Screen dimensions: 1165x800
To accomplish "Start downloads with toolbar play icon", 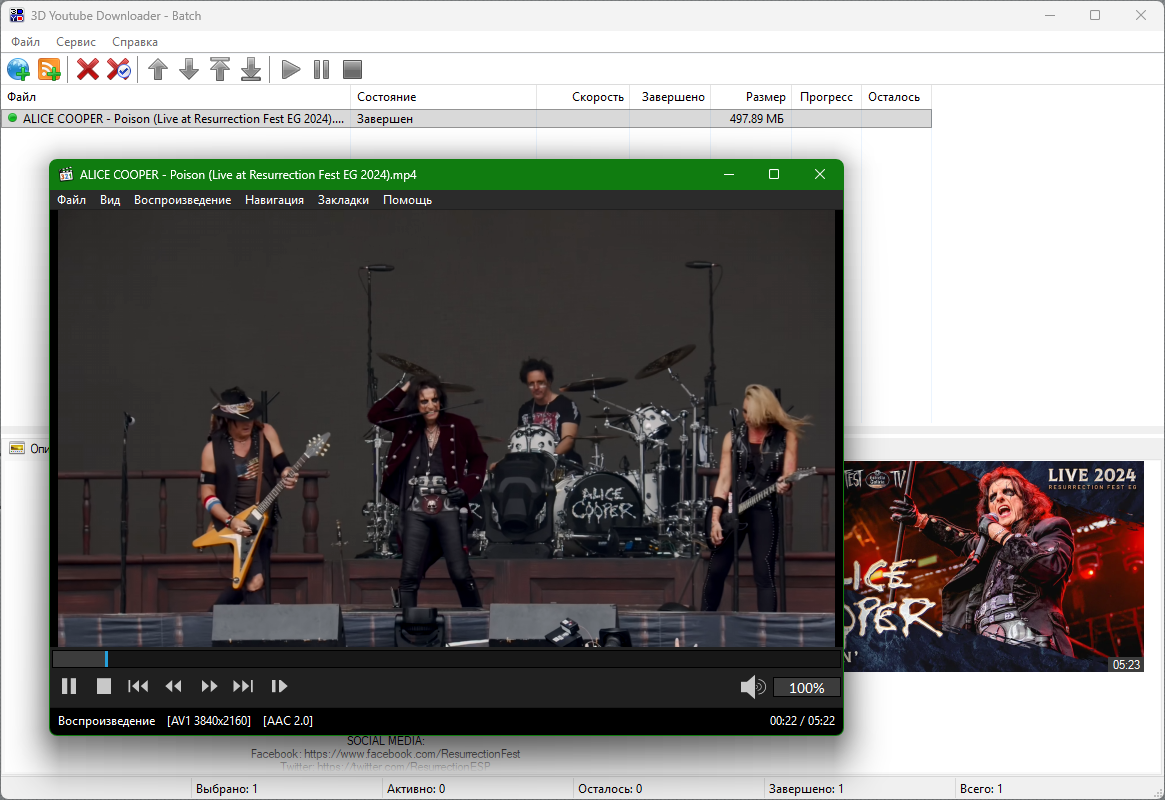I will (x=291, y=70).
